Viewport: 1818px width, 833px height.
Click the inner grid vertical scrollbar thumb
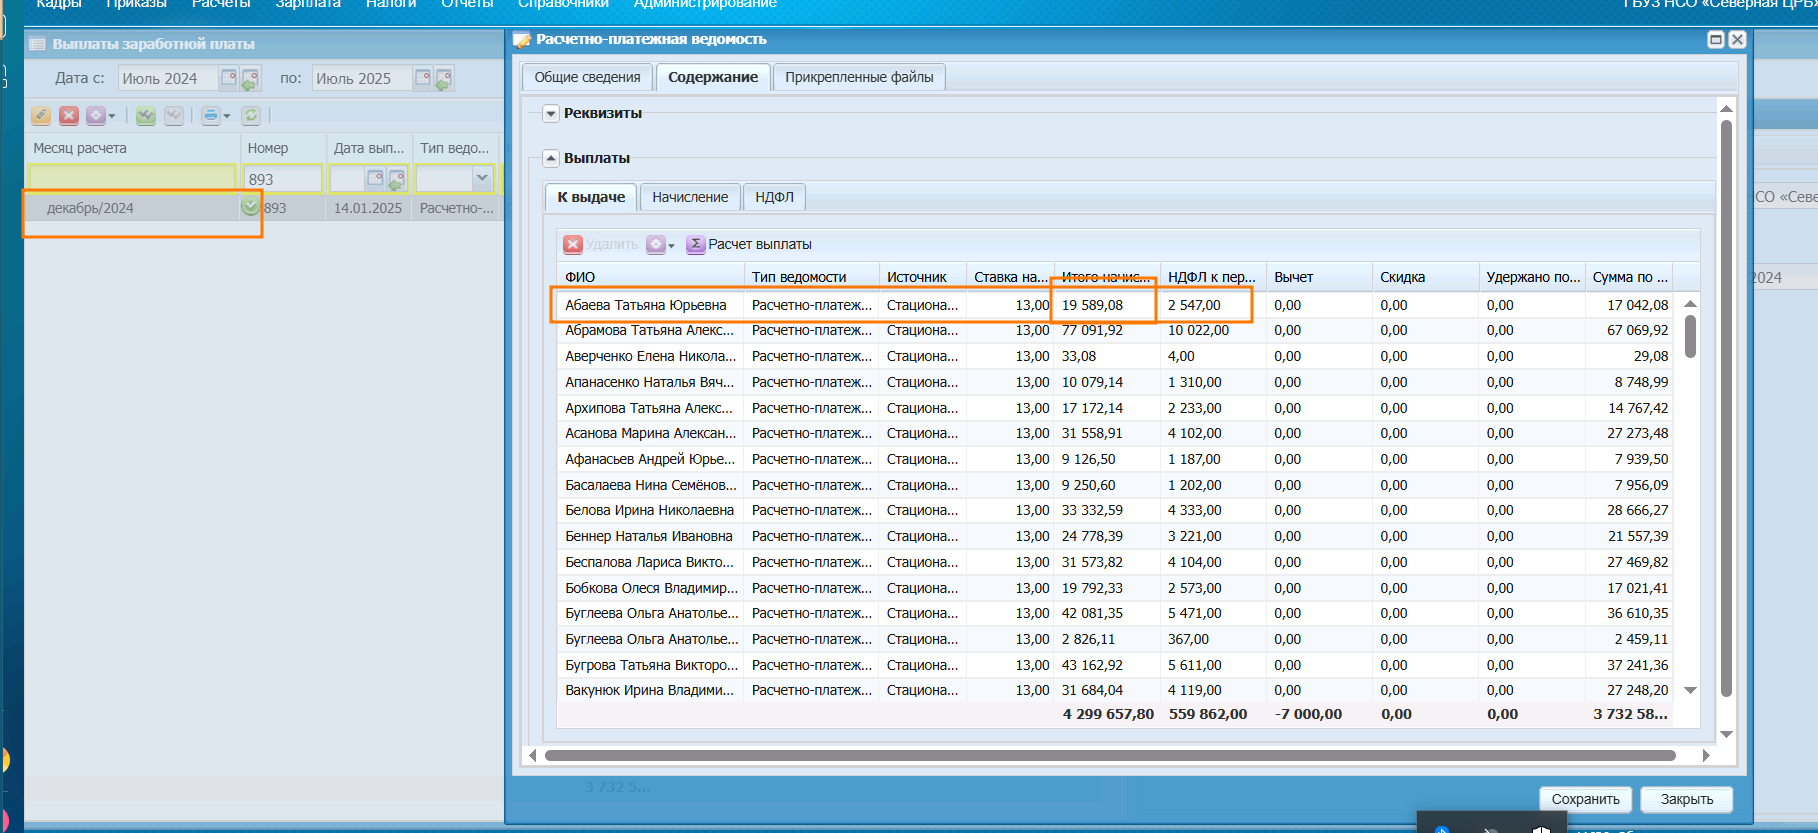pos(1690,336)
